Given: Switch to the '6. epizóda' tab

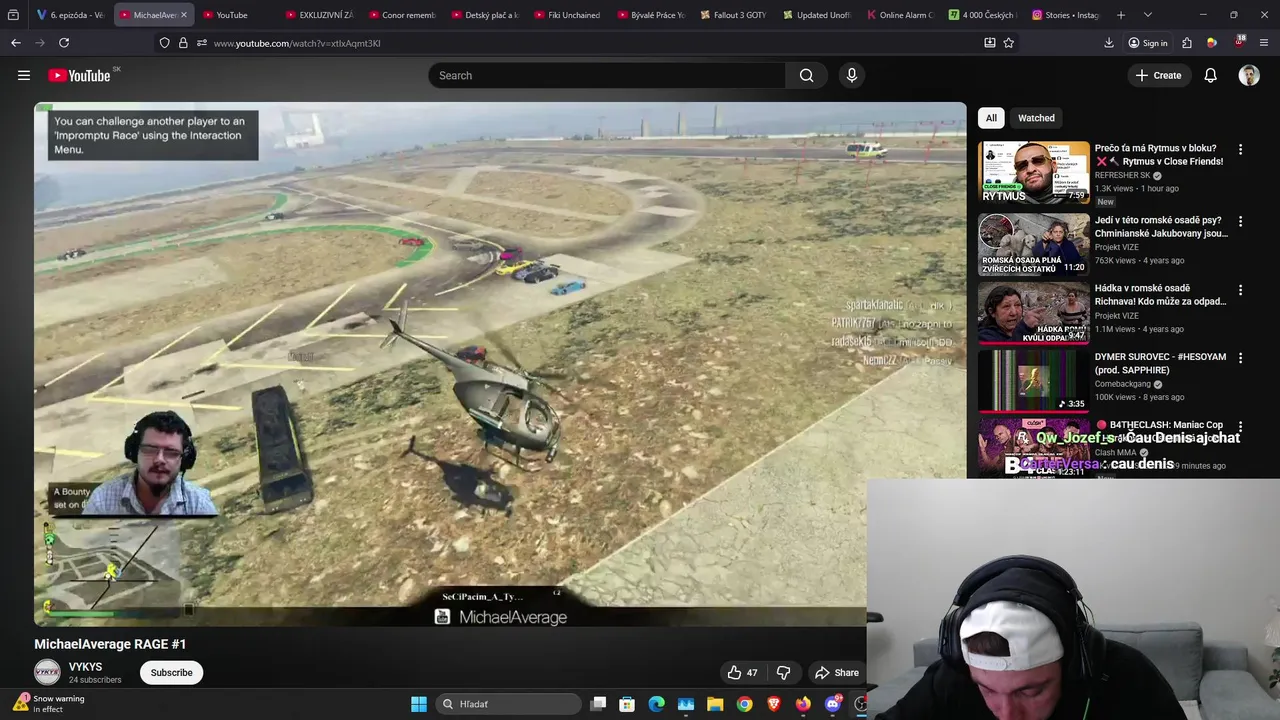Looking at the screenshot, I should 70,15.
